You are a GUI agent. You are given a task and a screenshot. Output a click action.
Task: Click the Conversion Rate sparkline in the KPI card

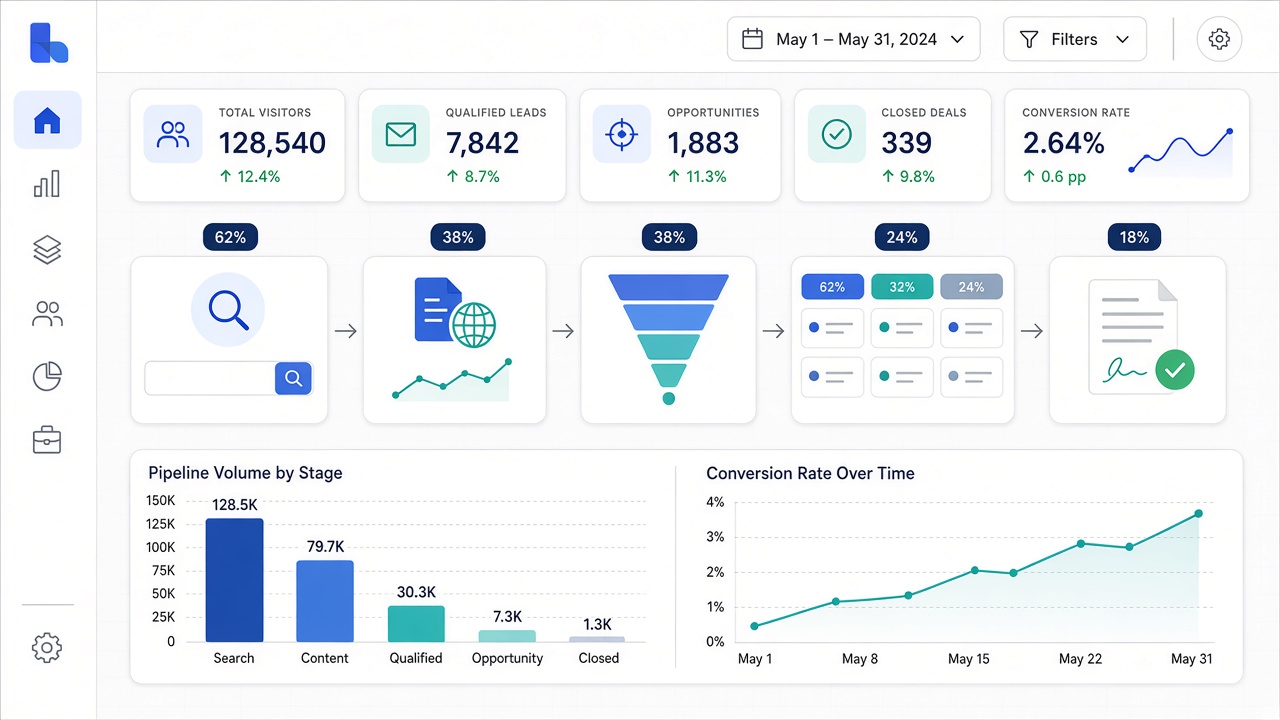click(1181, 152)
